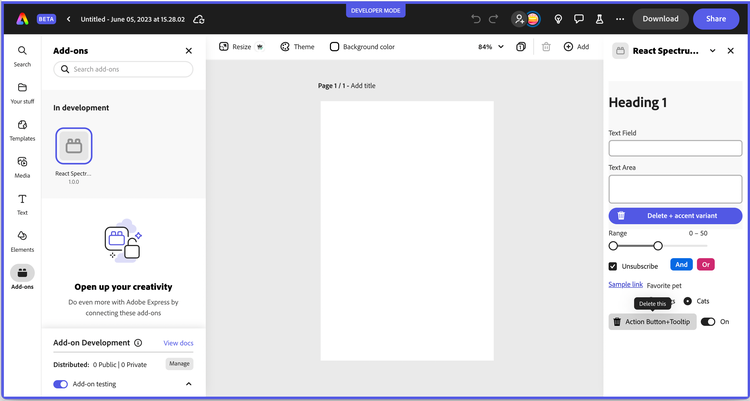Viewport: 750px width, 401px height.
Task: Click the Or button
Action: 706,265
